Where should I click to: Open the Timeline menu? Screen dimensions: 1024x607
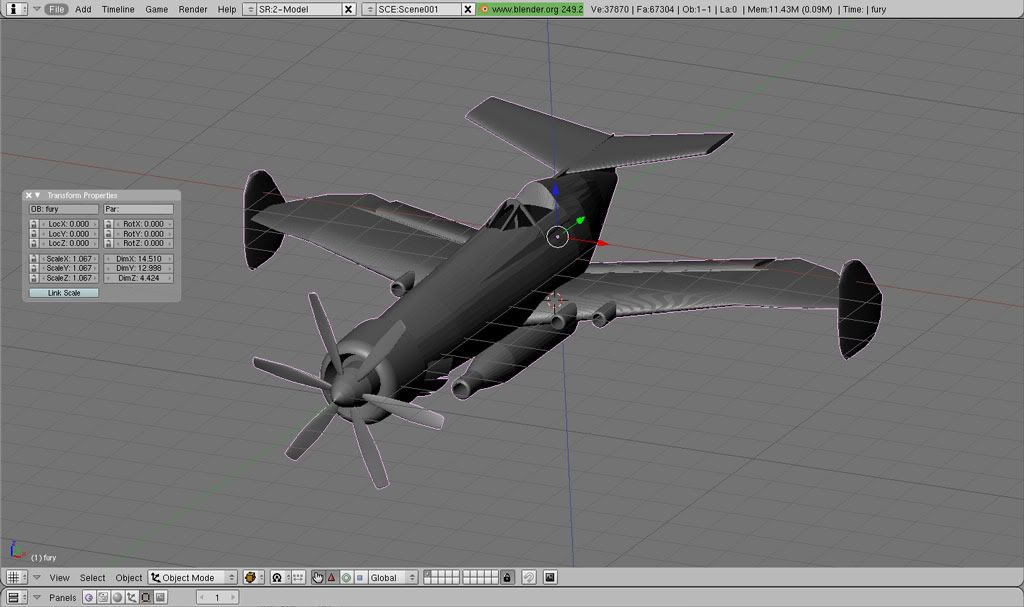click(x=118, y=9)
